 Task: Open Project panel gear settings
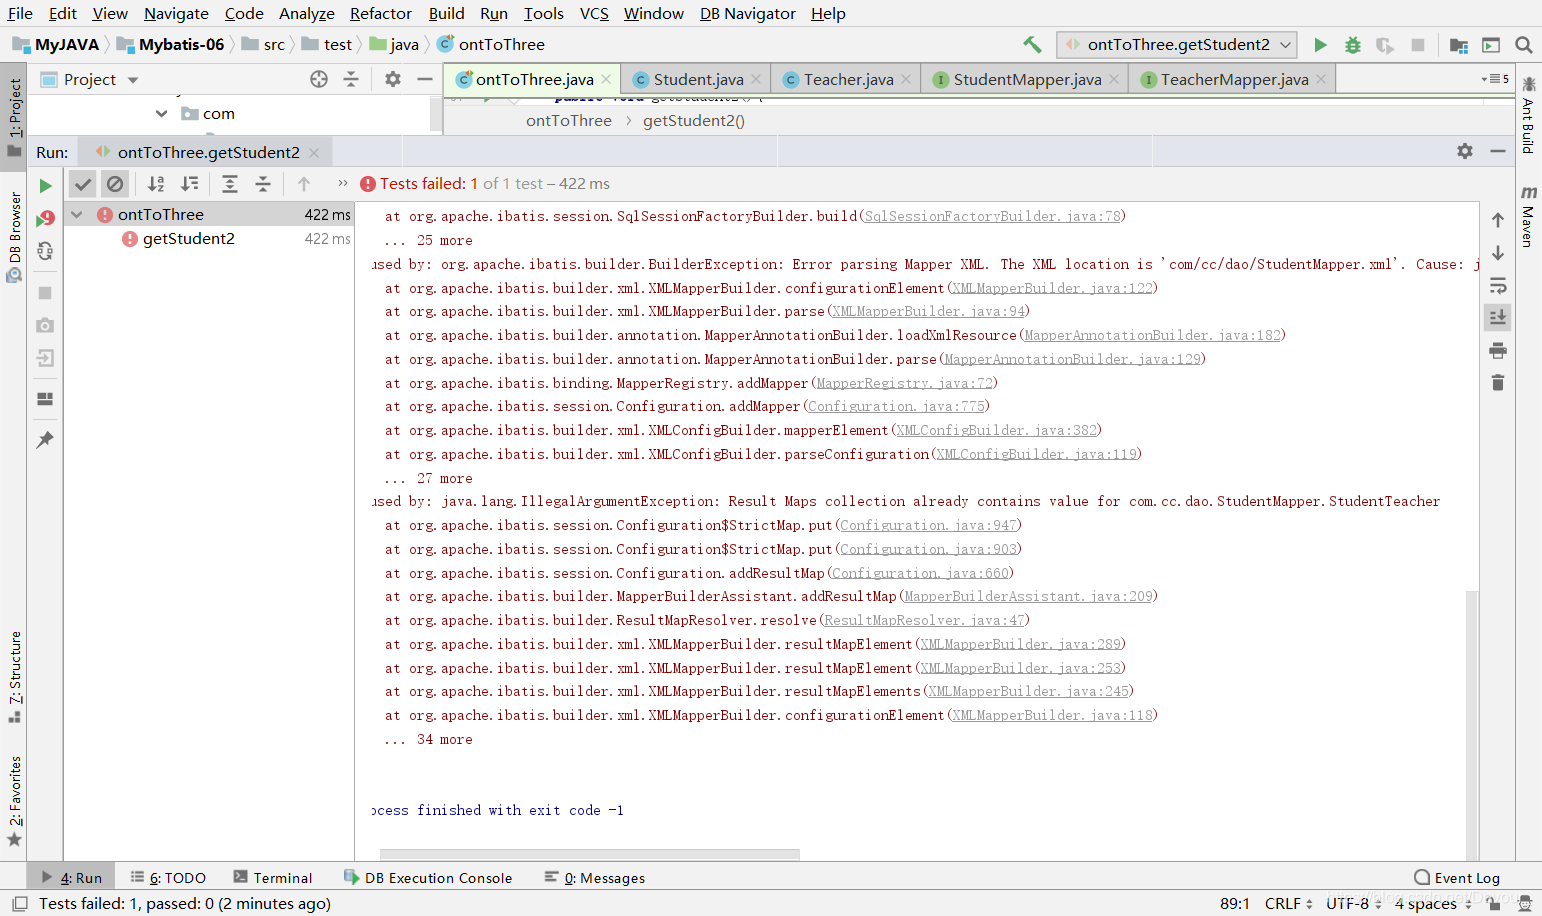393,79
